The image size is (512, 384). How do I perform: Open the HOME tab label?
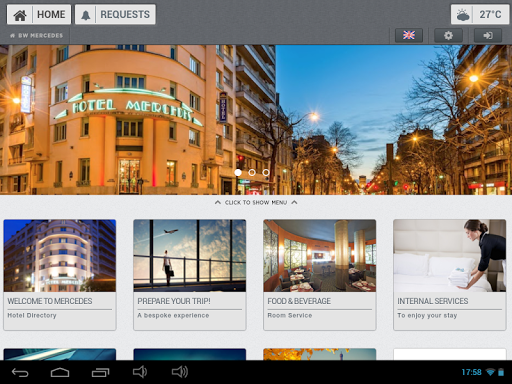(51, 15)
